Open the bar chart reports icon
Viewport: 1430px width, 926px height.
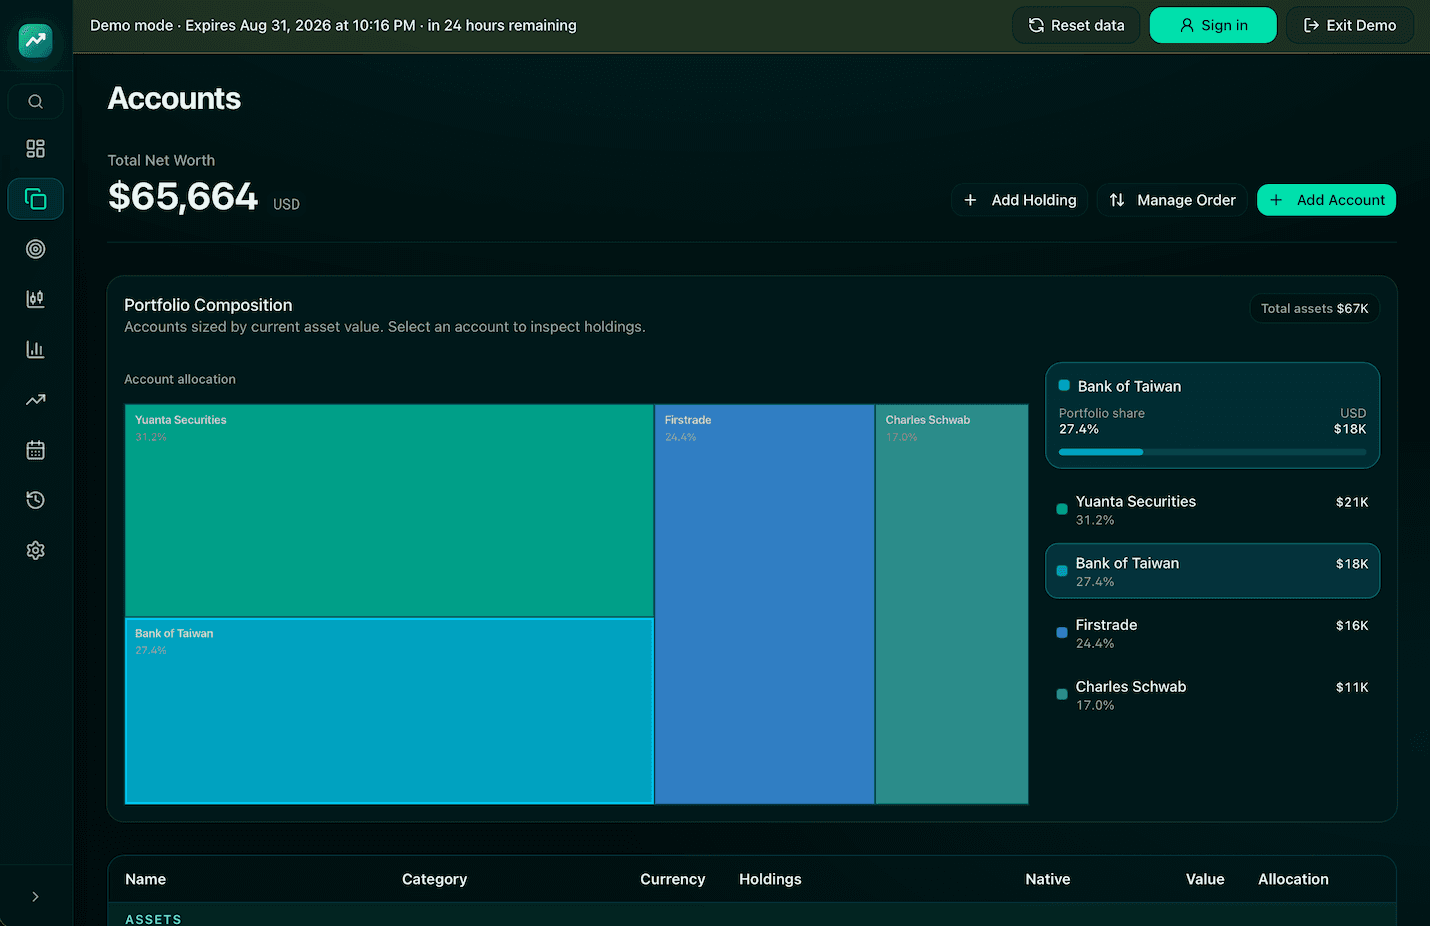(35, 349)
